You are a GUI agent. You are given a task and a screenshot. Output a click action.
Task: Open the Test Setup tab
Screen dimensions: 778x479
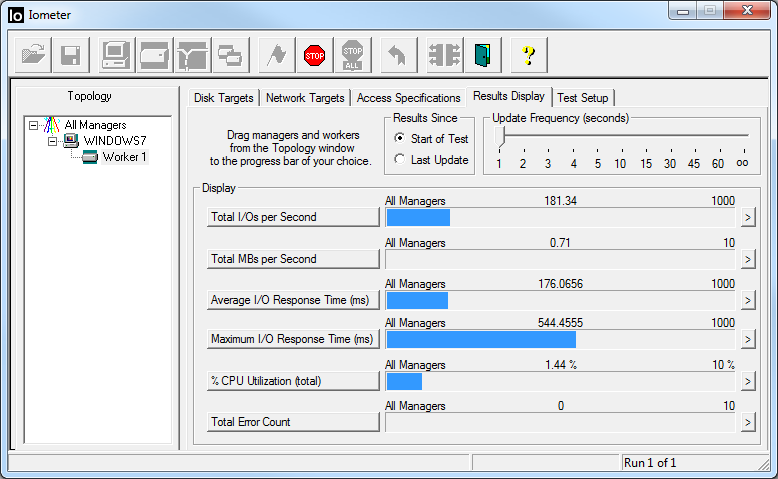coord(583,98)
